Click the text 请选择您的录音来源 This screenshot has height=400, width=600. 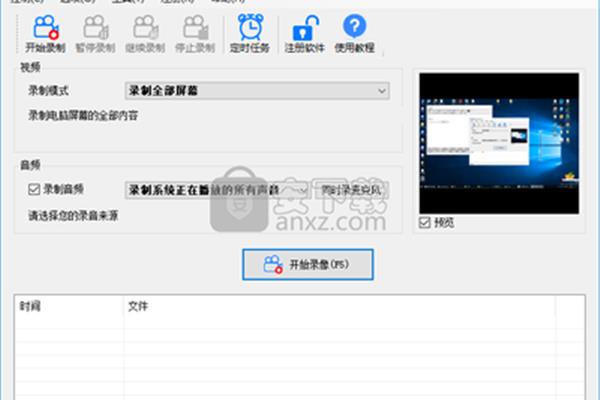(73, 216)
